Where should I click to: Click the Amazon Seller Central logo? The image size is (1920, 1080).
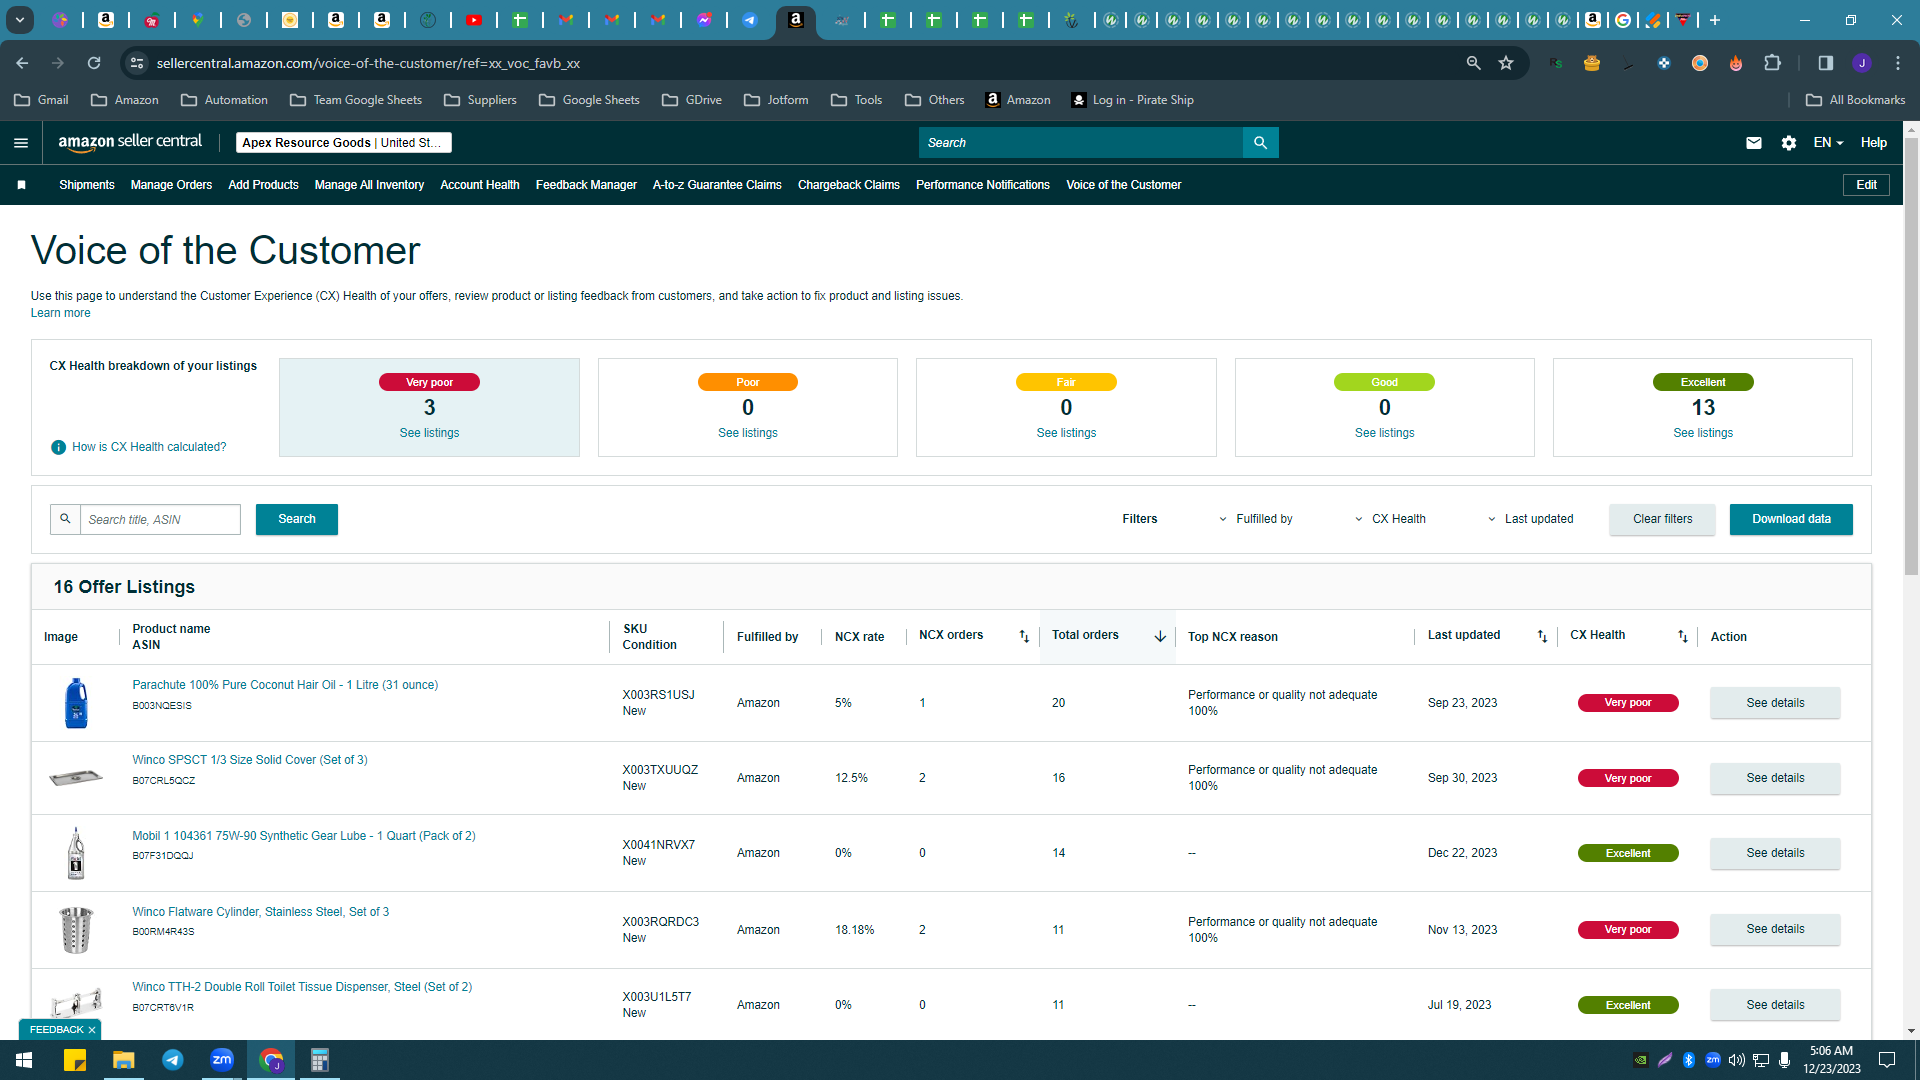pos(130,142)
